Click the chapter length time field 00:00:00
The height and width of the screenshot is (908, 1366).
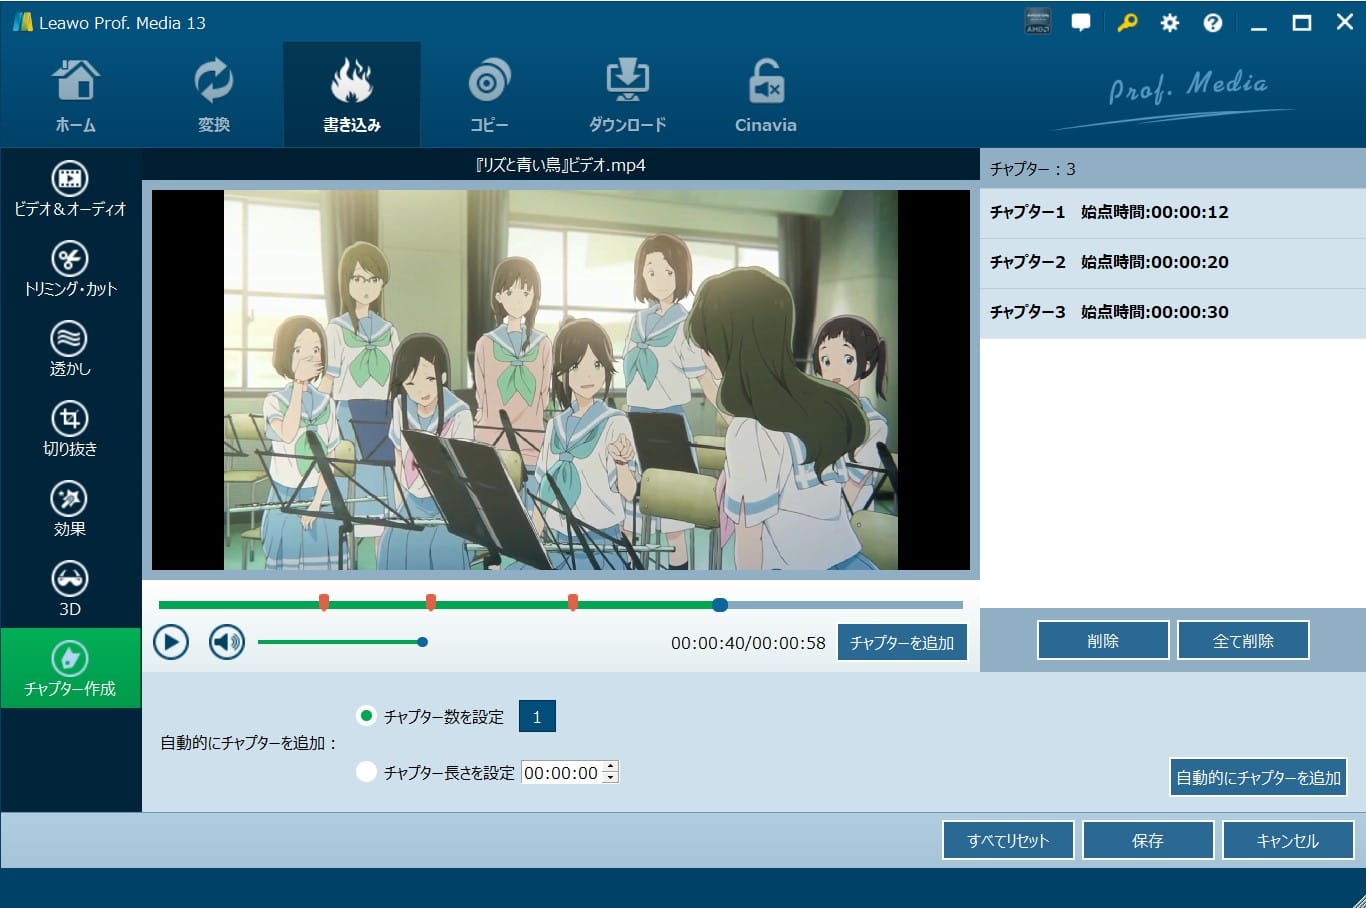(562, 772)
